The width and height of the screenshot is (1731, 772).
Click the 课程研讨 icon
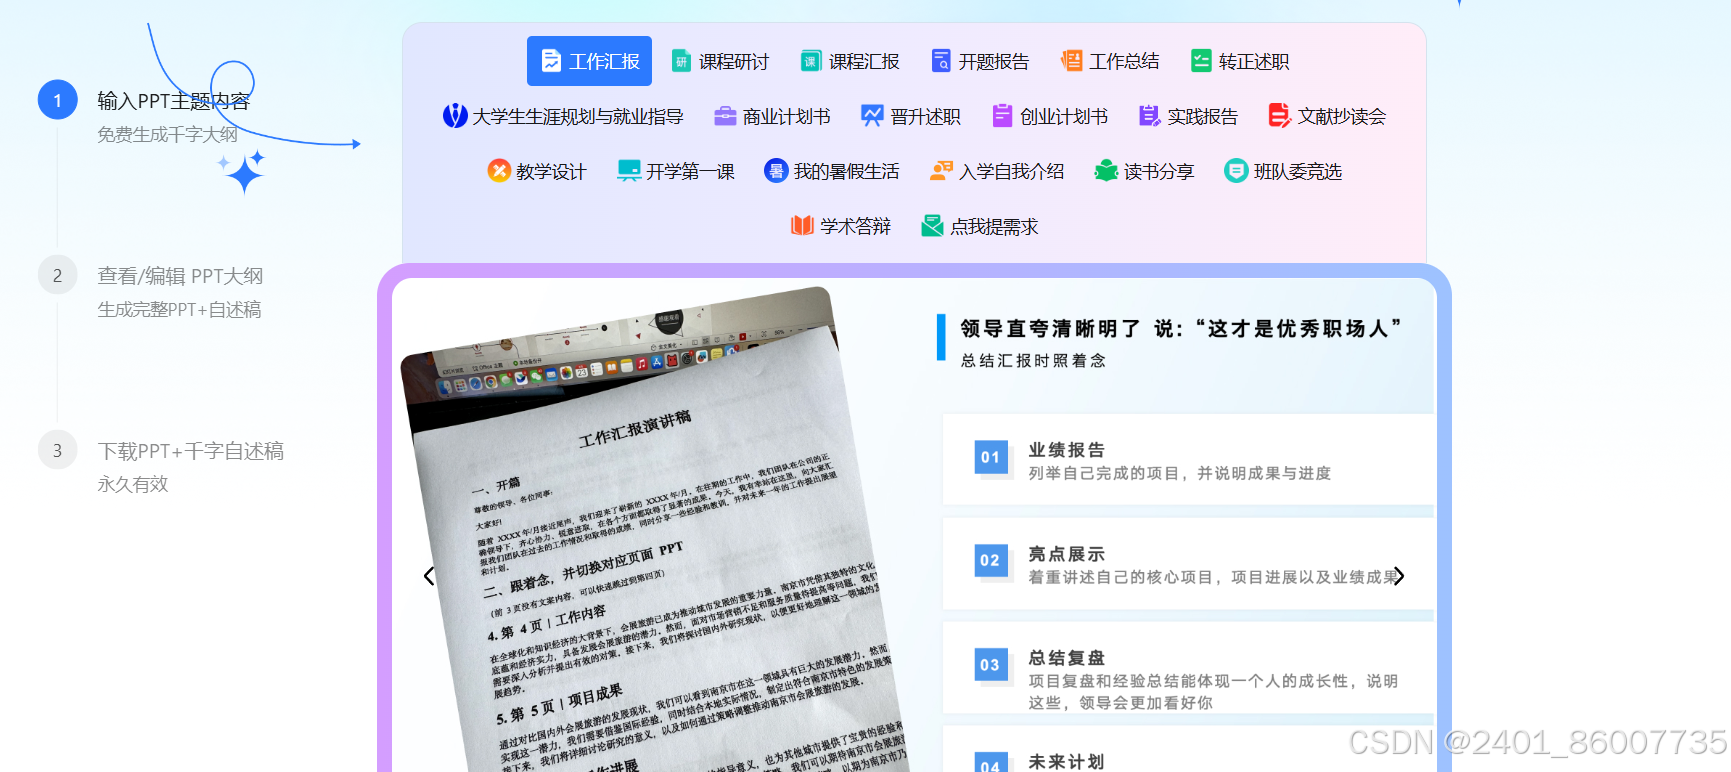click(681, 61)
